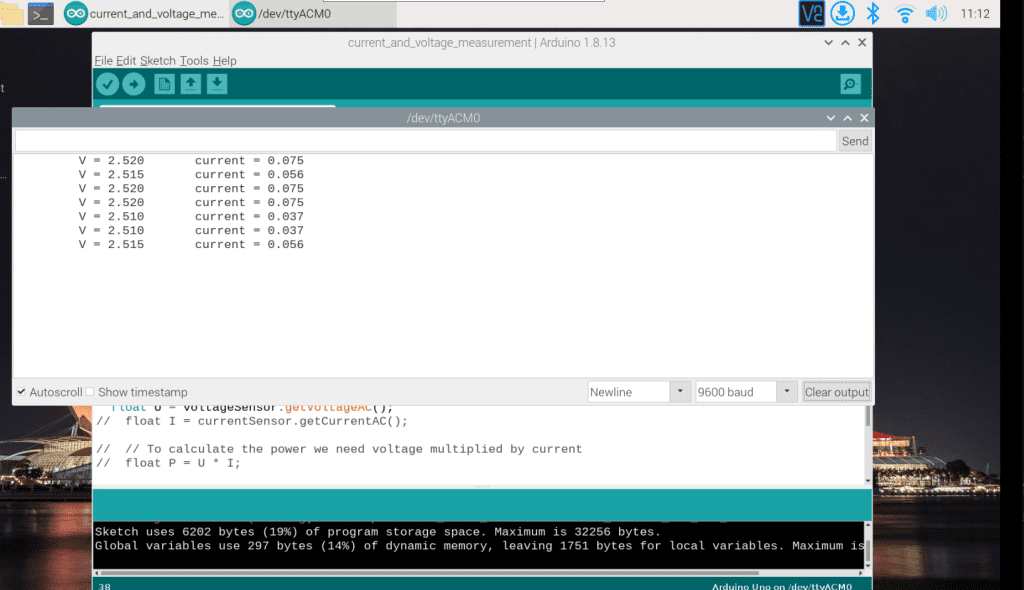Click the Bluetooth tray icon
1024x590 pixels.
pyautogui.click(x=872, y=14)
